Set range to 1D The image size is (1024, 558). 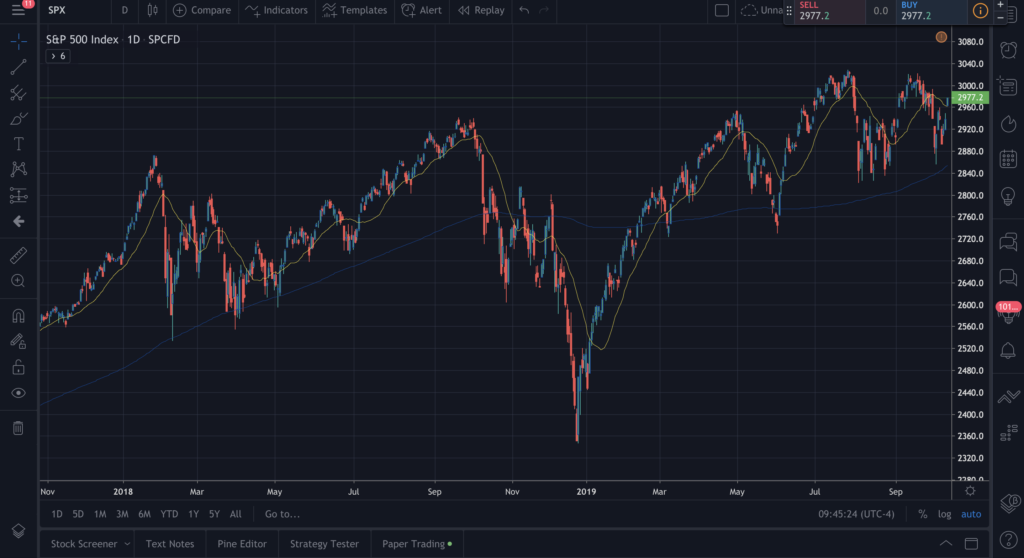click(x=57, y=514)
